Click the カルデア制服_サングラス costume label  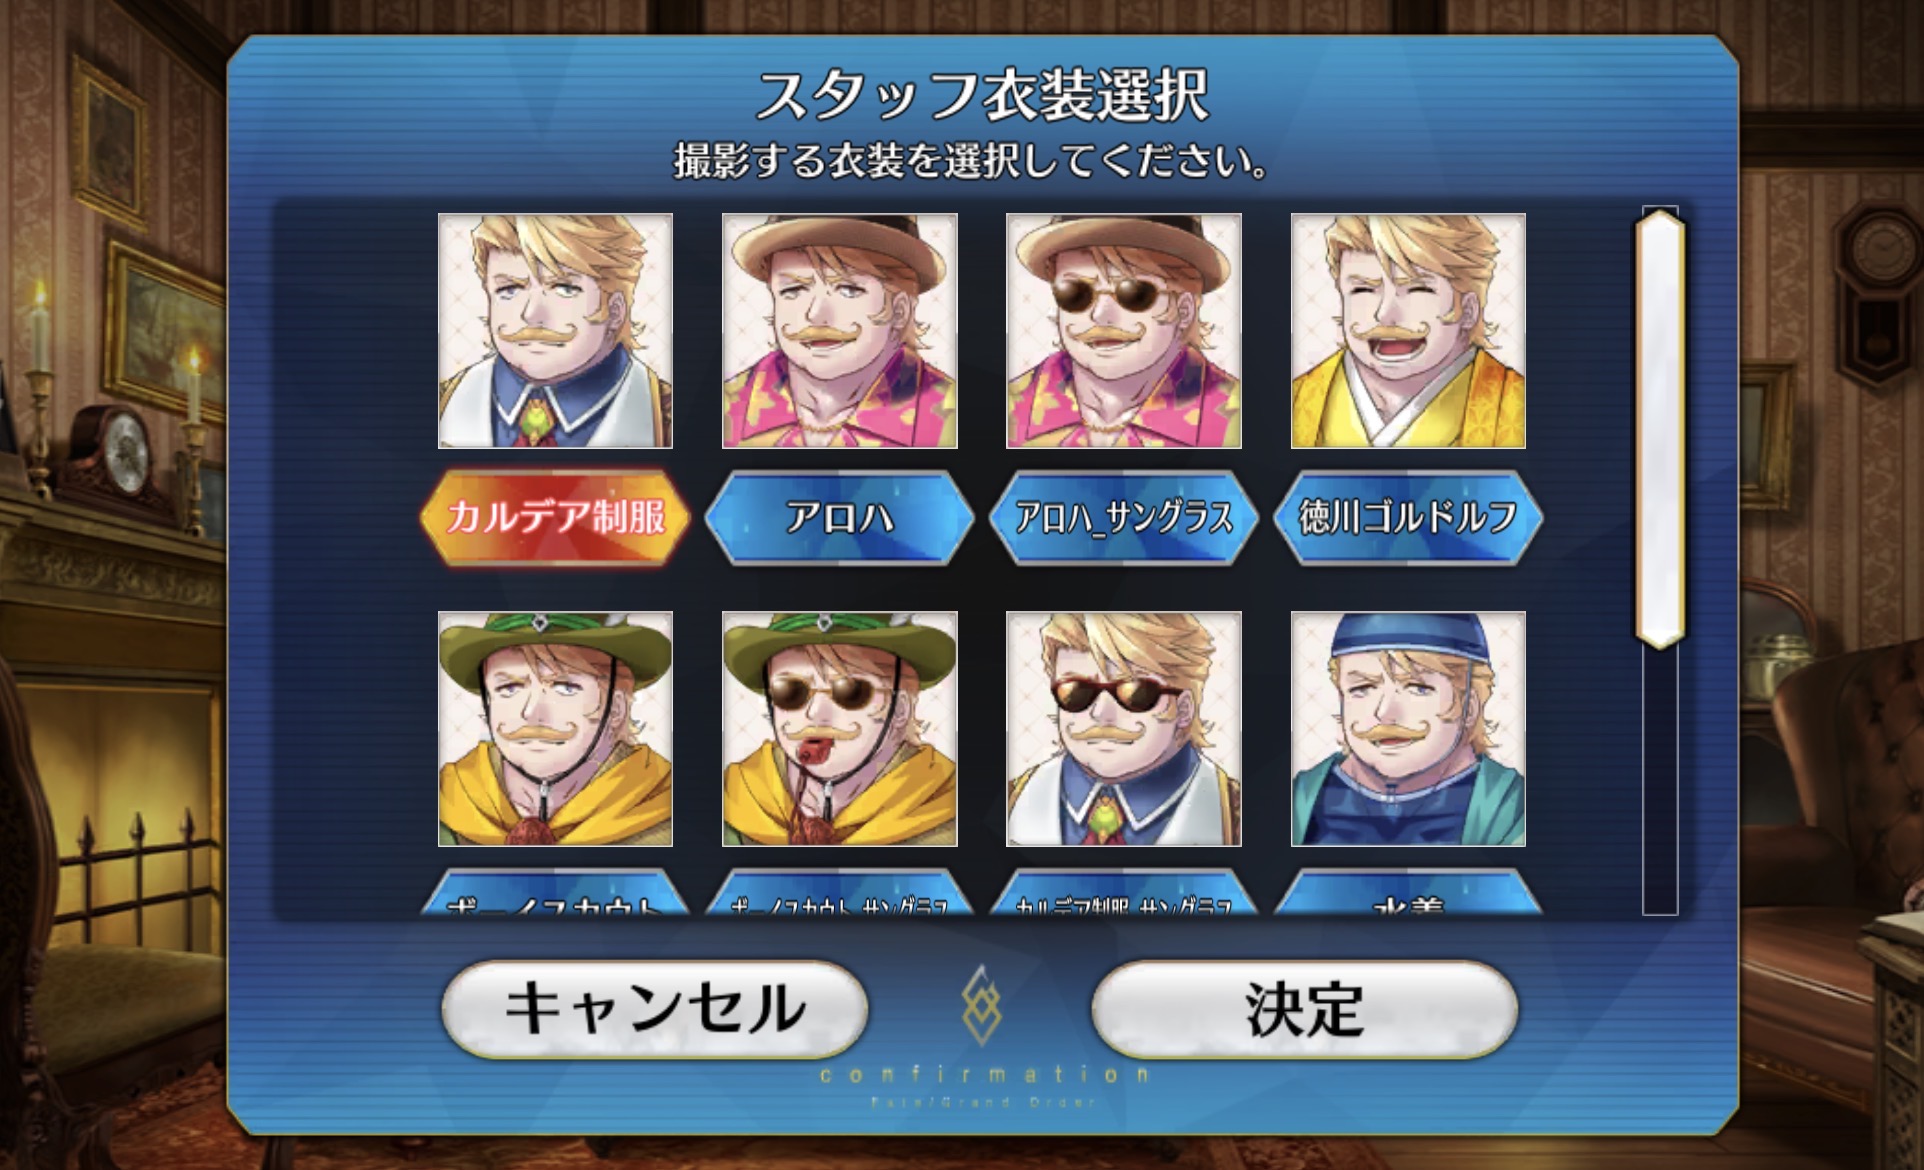pos(1124,893)
